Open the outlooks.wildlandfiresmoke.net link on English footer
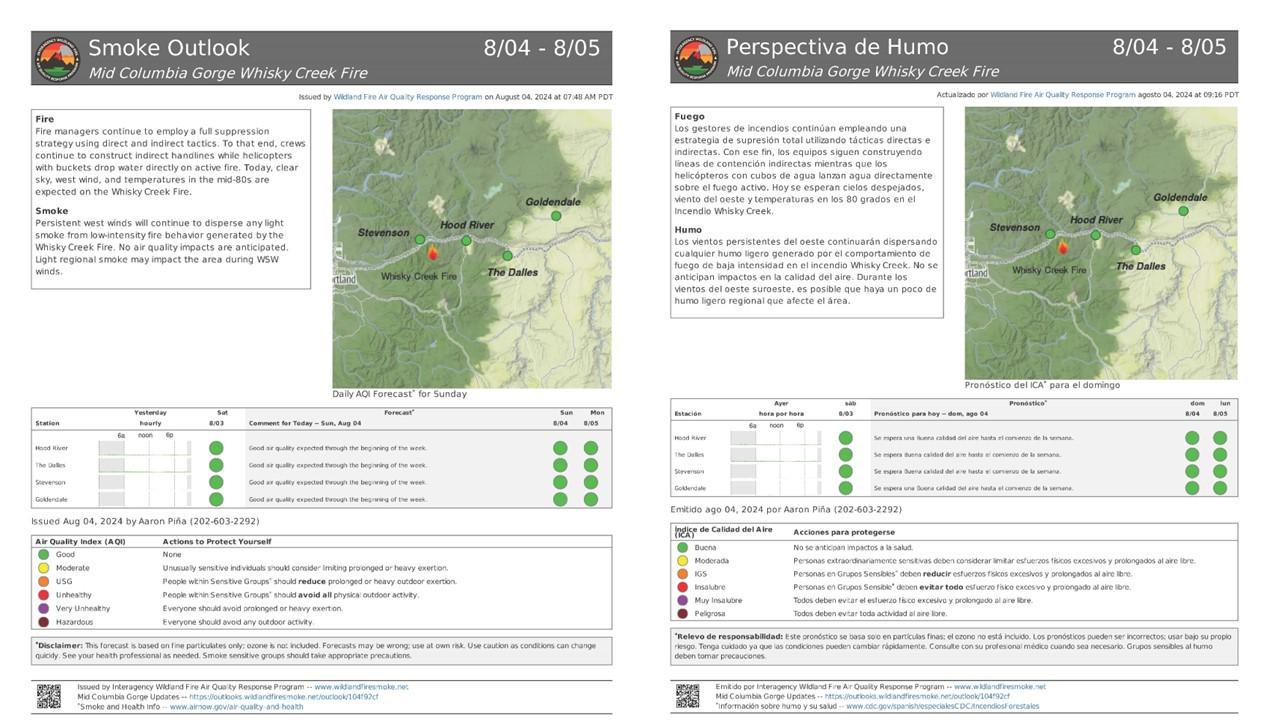Viewport: 1280px width, 720px height. click(x=284, y=697)
